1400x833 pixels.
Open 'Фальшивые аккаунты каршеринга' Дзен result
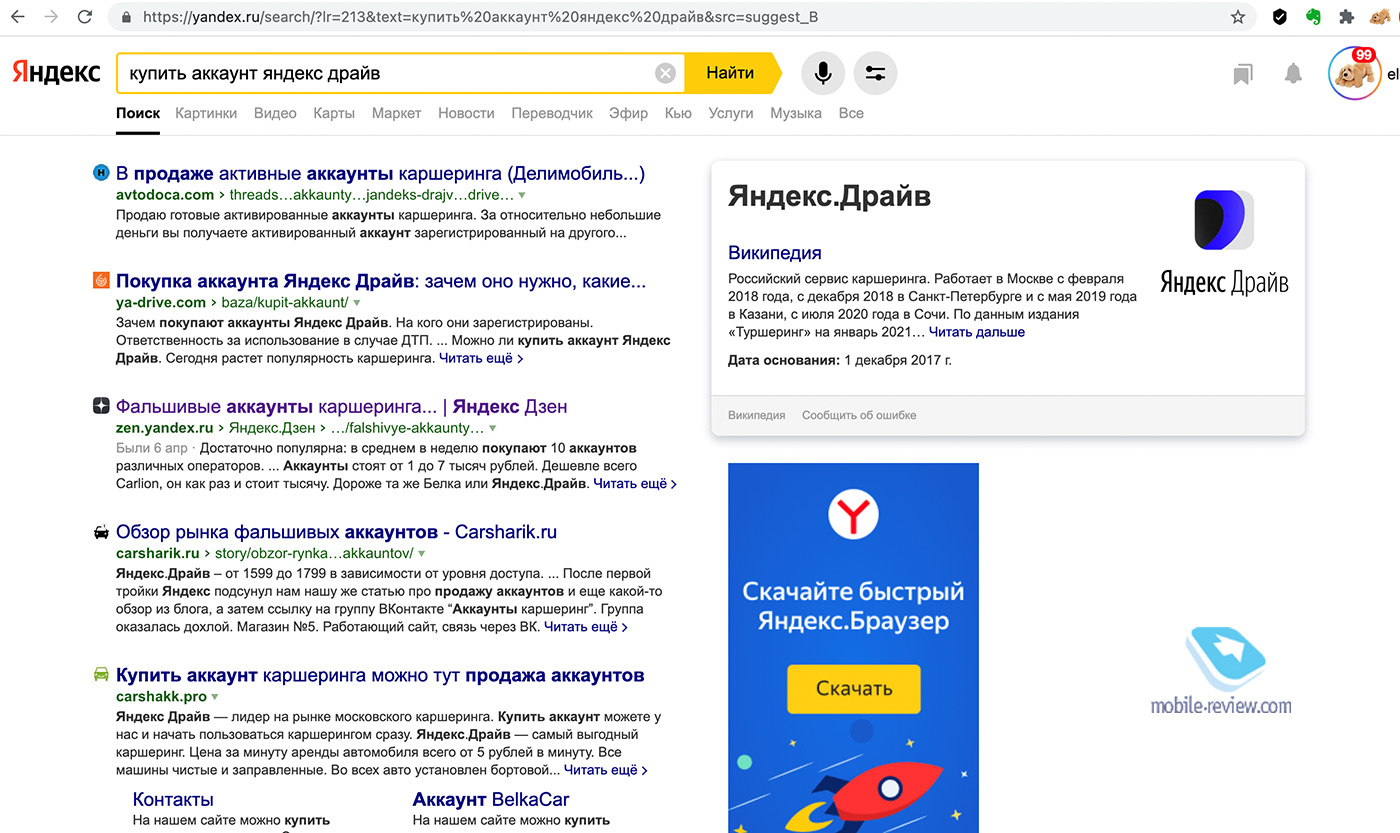(x=342, y=406)
